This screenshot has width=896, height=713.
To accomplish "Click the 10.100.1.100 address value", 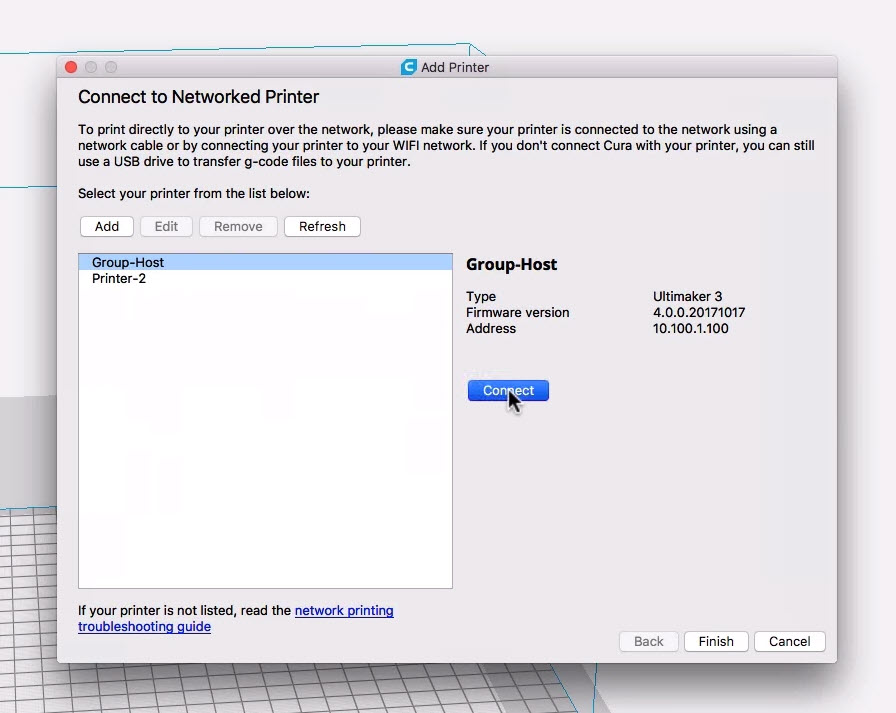I will (690, 328).
